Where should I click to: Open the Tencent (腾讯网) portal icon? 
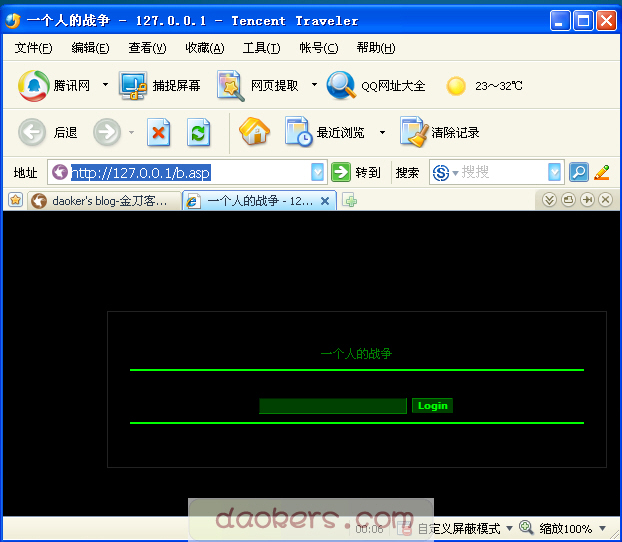tap(34, 85)
